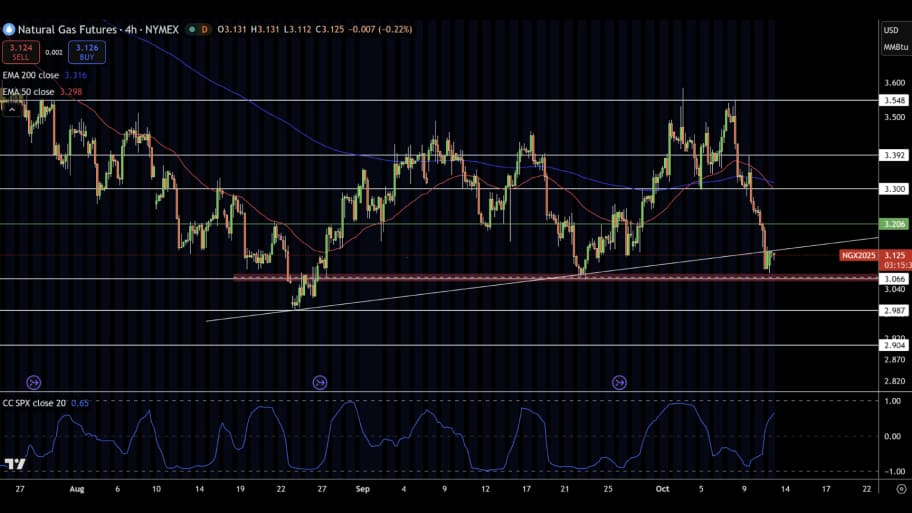Select the EMA 50 close indicator legend
The image size is (912, 513).
click(x=28, y=92)
